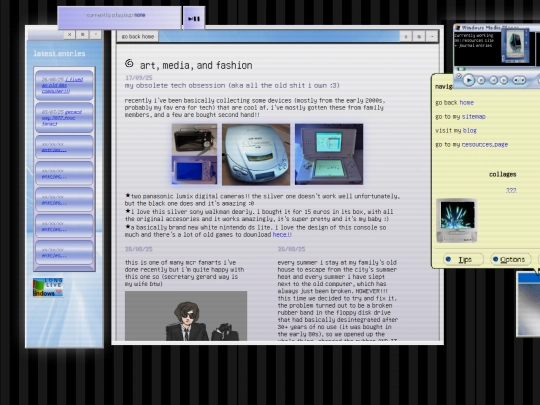
Task: Click the 'collages' heading
Action: coord(502,174)
